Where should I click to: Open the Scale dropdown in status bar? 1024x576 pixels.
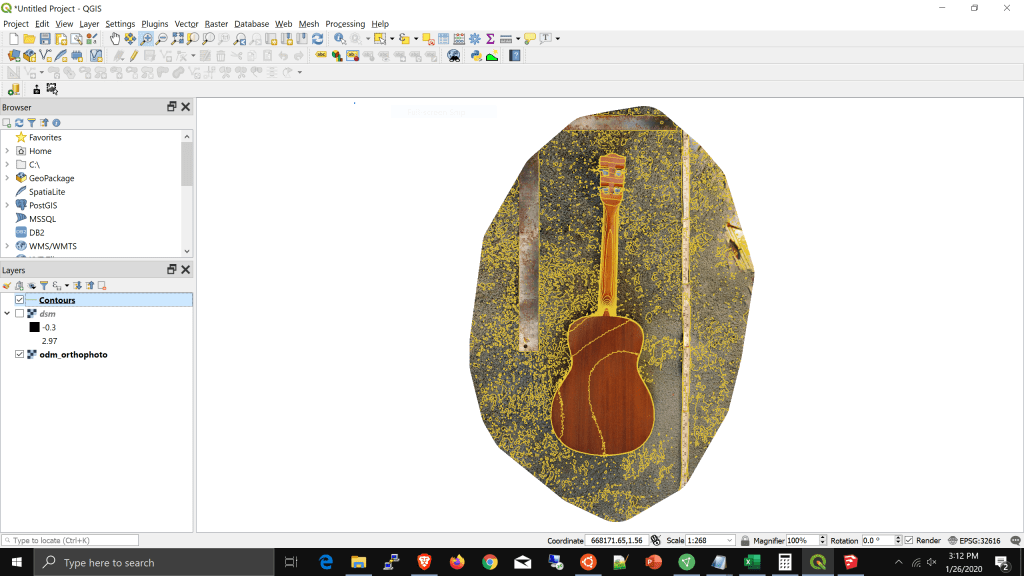tap(730, 540)
